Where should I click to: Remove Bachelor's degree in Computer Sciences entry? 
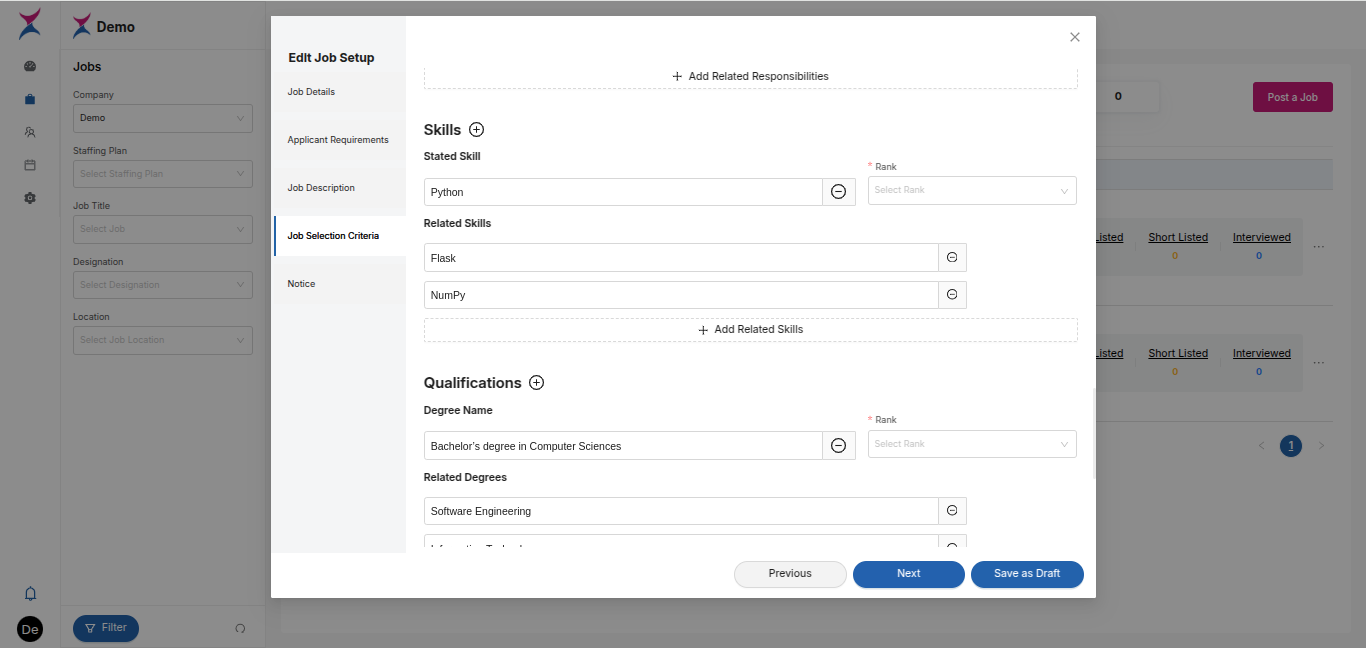(838, 446)
